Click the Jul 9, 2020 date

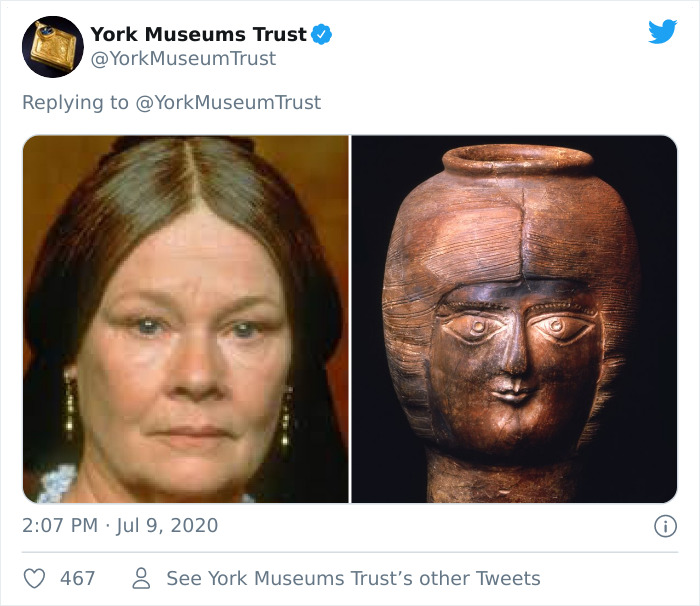tap(167, 525)
